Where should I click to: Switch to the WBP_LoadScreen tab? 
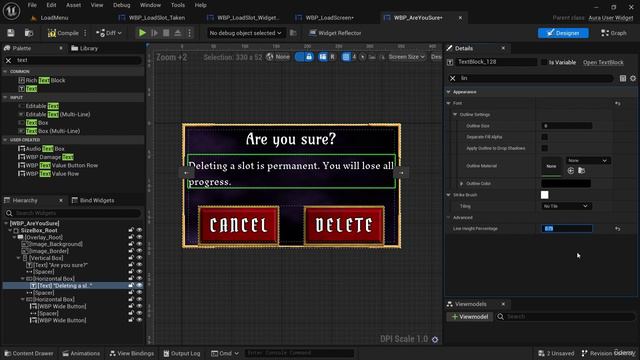click(329, 18)
